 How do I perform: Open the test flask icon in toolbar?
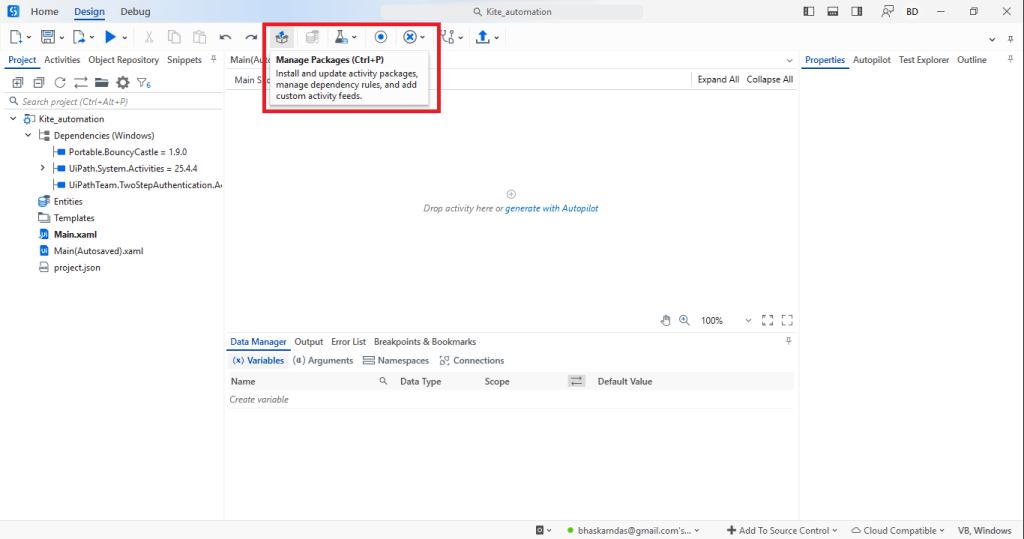tap(341, 37)
